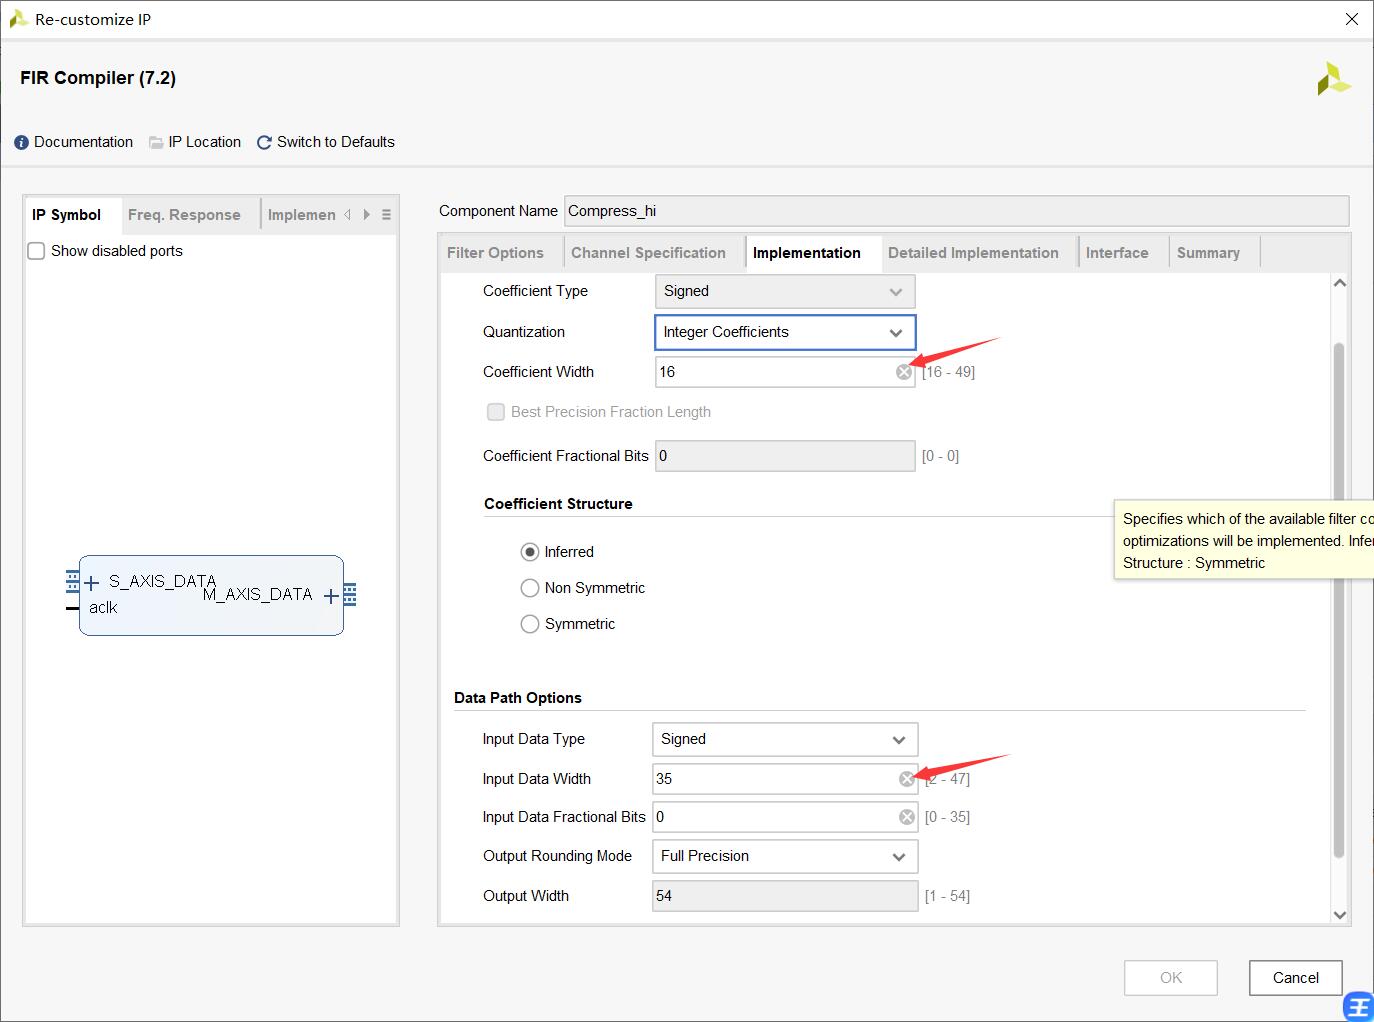Click the Switch to Defaults refresh icon

pos(264,143)
